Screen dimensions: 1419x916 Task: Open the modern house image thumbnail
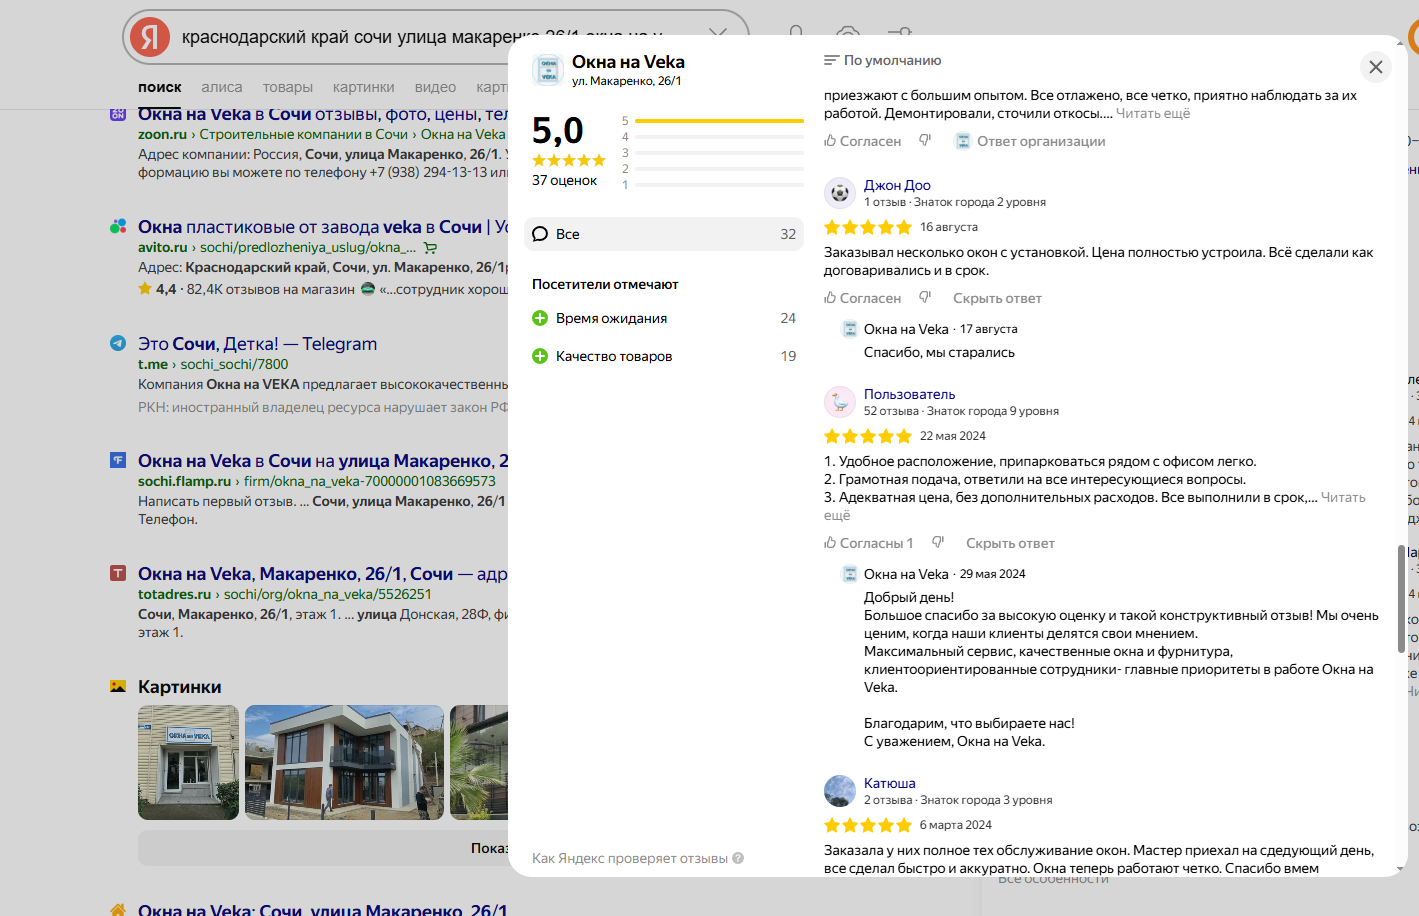click(344, 762)
